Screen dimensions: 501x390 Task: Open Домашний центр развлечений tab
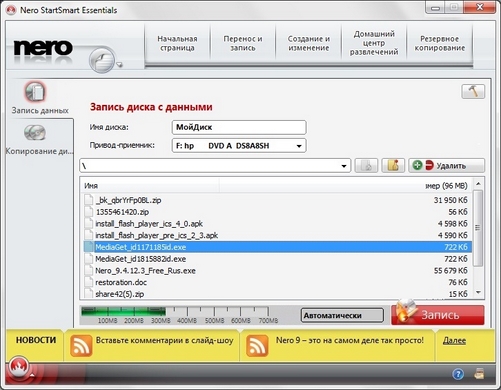pyautogui.click(x=374, y=43)
